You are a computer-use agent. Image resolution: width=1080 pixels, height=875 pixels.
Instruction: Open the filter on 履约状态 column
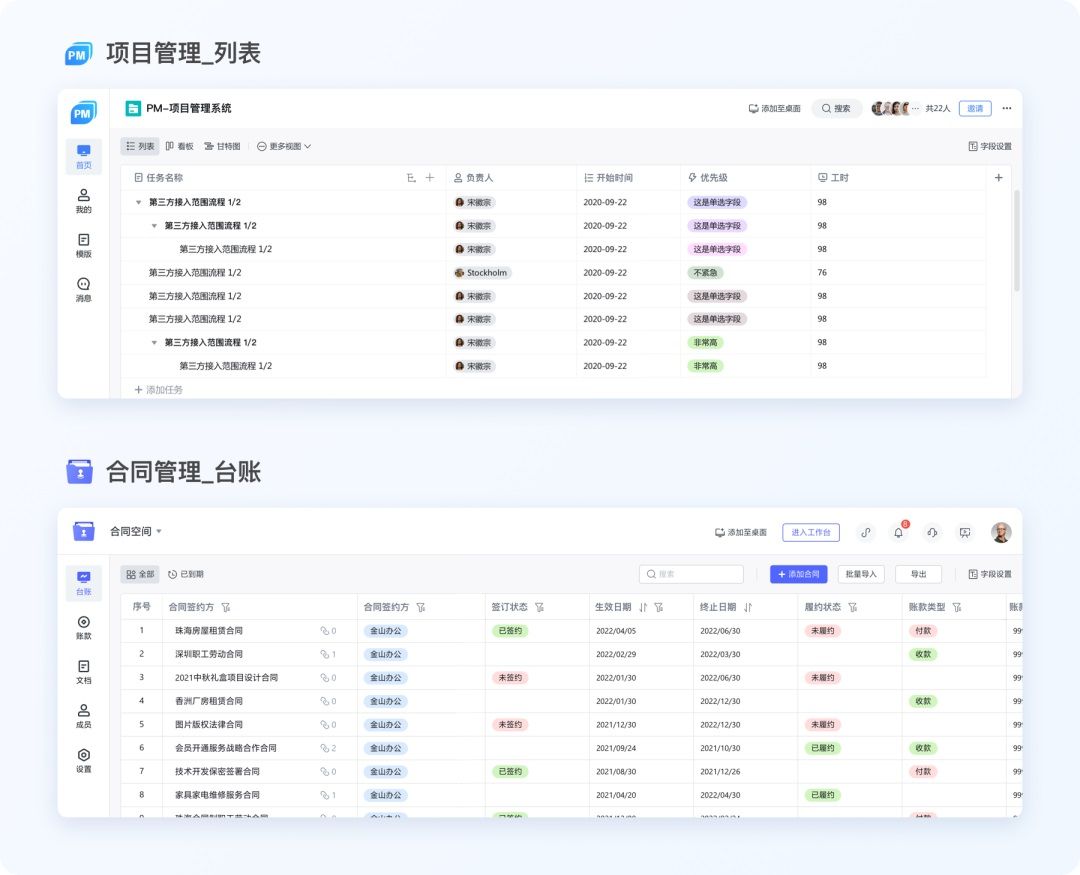tap(853, 607)
